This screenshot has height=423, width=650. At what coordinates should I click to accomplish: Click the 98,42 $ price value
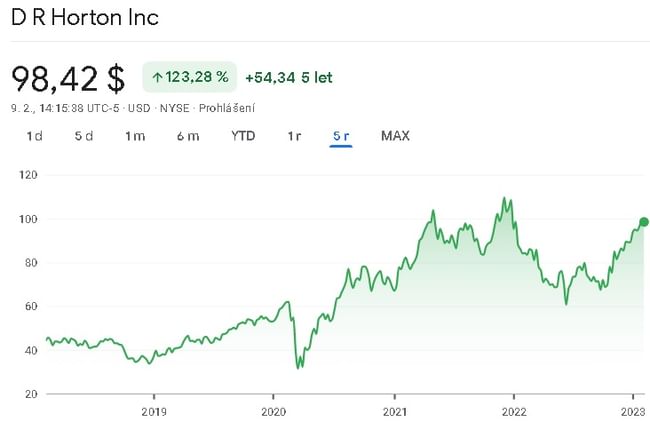68,78
